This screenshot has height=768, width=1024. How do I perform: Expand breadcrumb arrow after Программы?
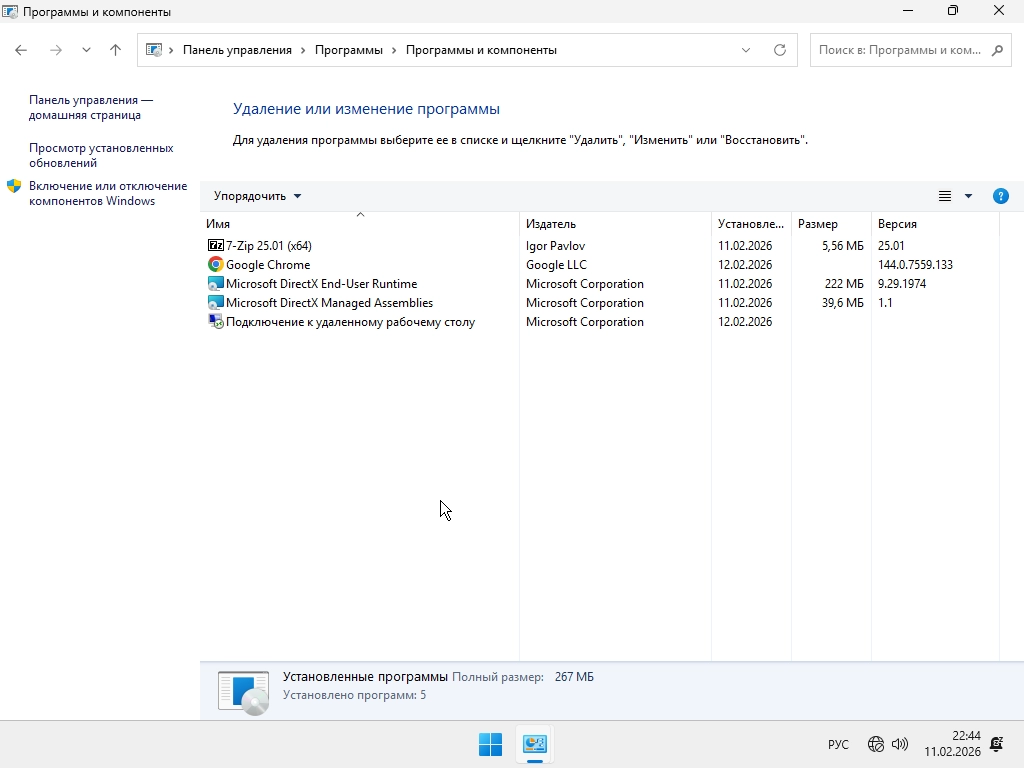pos(394,50)
